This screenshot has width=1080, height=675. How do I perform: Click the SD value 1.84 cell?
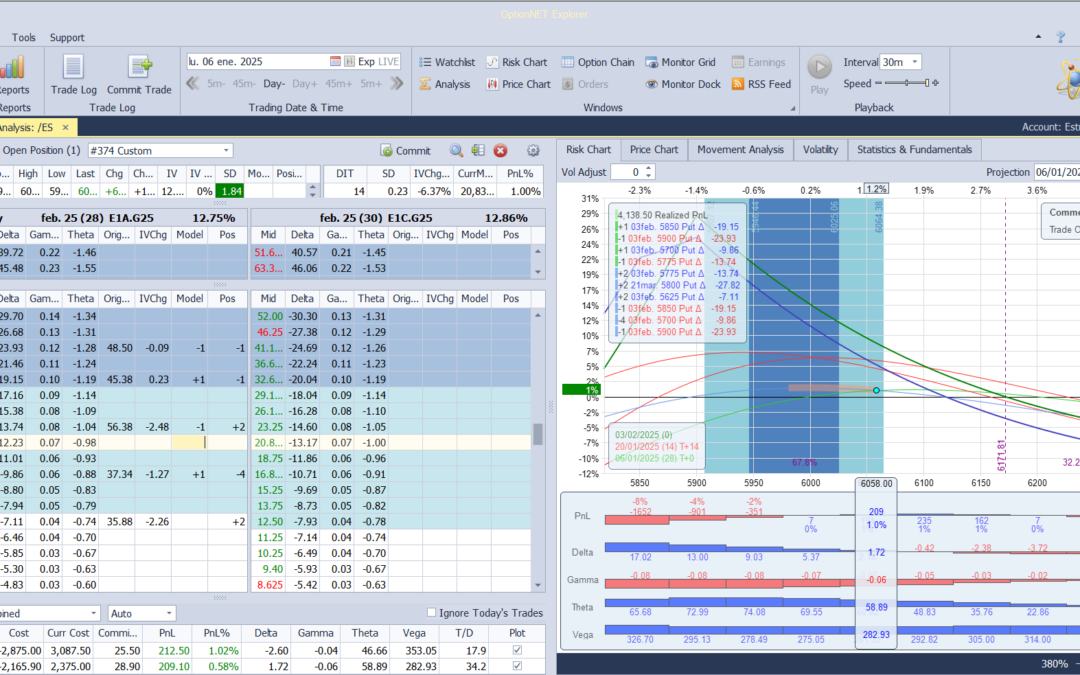231,191
